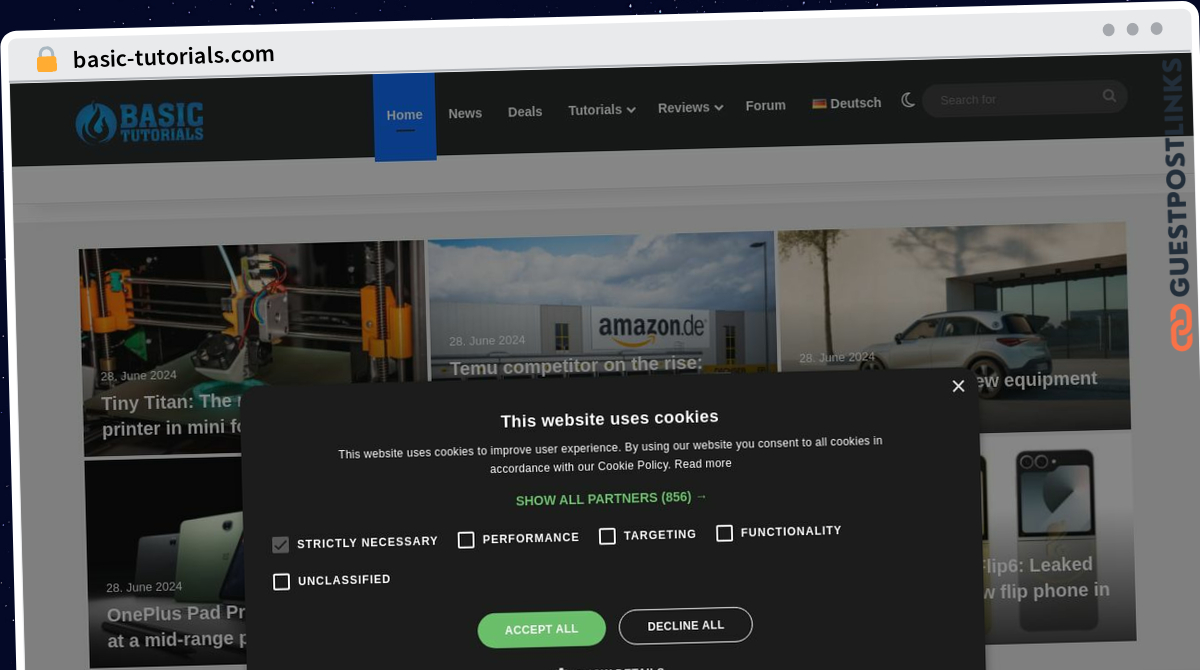Open the Flip6 leaked phone article headline
Screen dimensions: 1200x670
click(1044, 578)
